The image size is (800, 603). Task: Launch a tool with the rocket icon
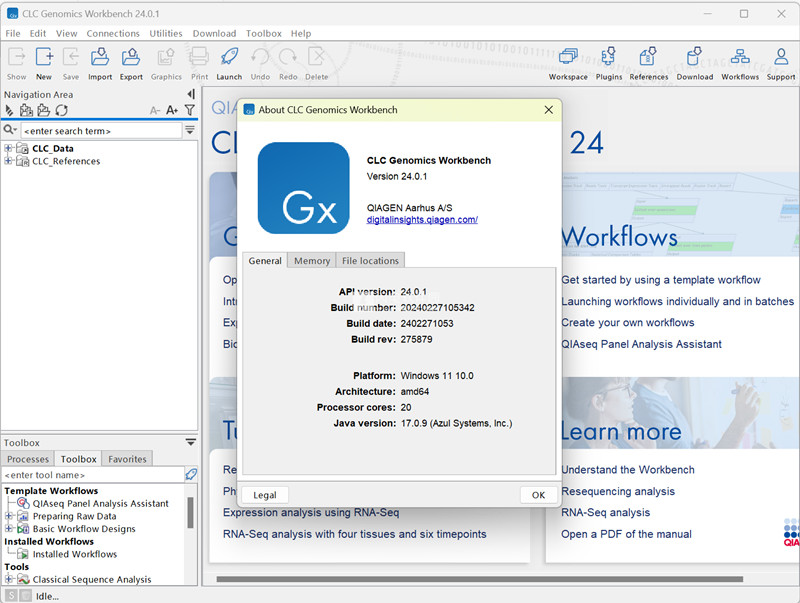[229, 64]
